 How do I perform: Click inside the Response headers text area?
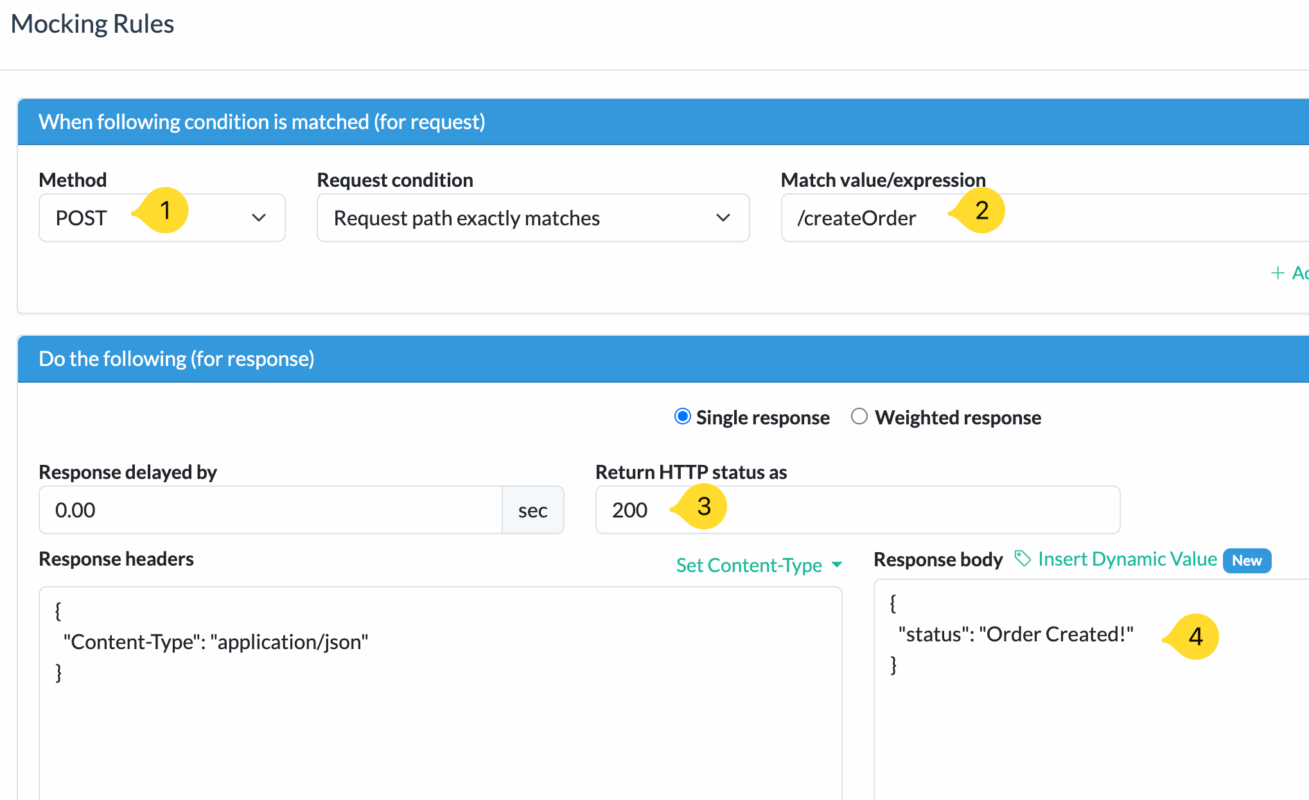pos(440,720)
